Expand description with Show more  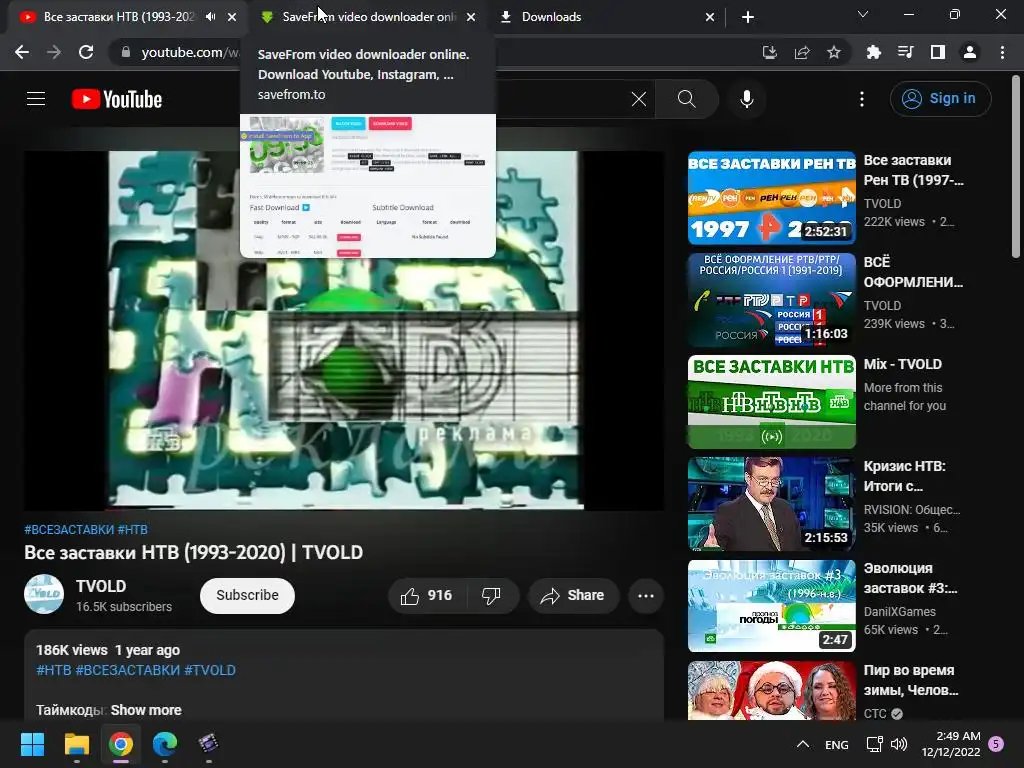146,710
